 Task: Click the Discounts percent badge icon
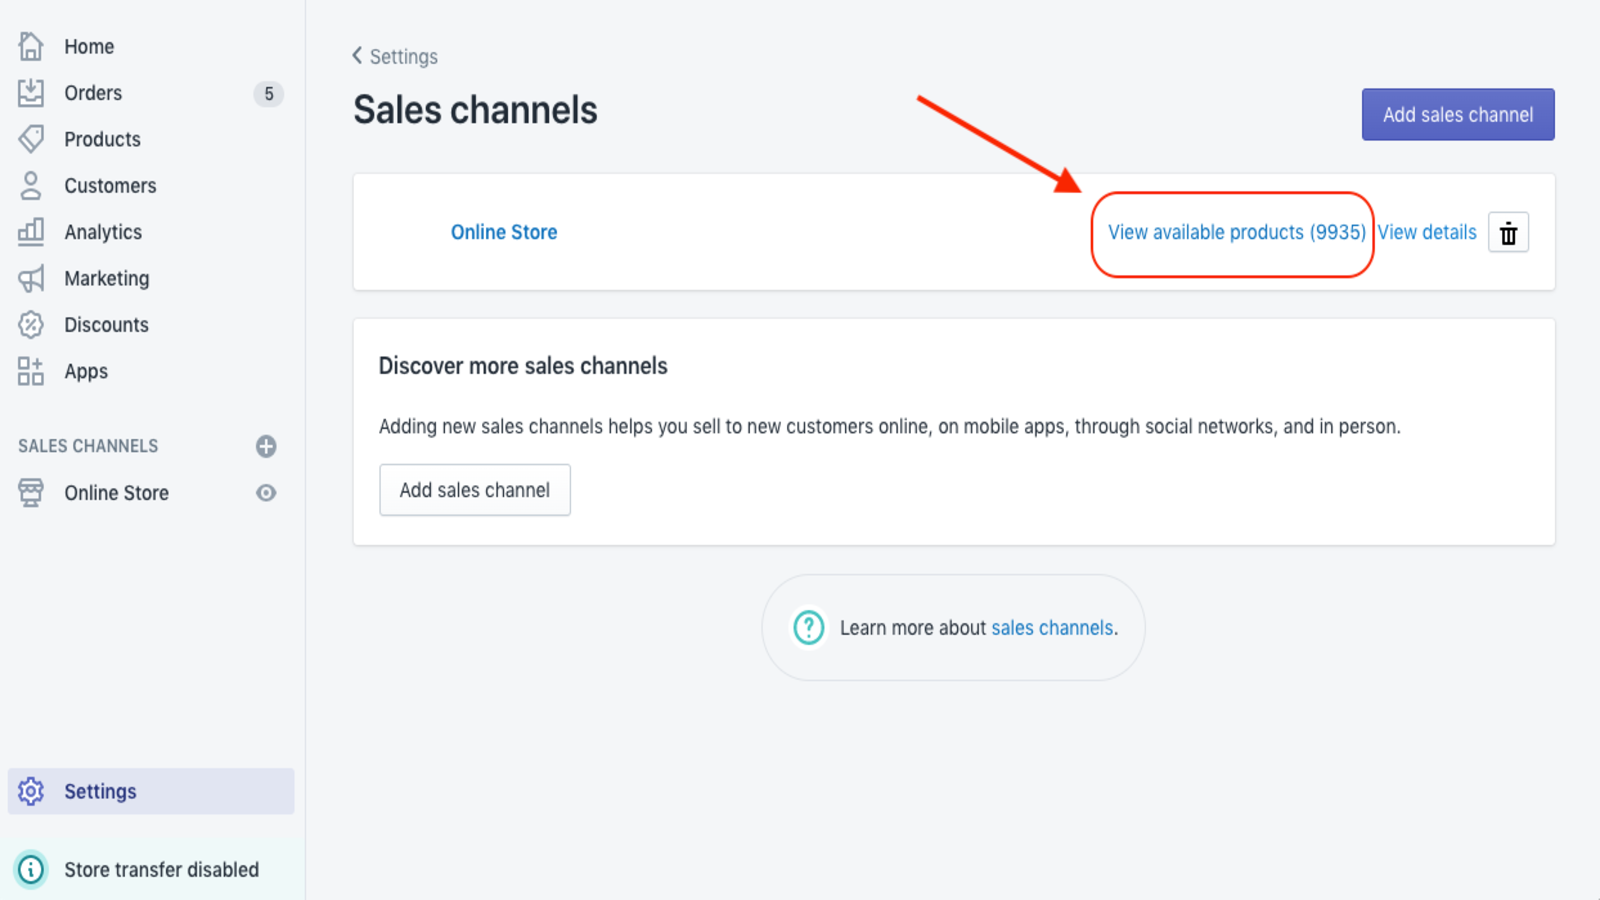coord(31,325)
